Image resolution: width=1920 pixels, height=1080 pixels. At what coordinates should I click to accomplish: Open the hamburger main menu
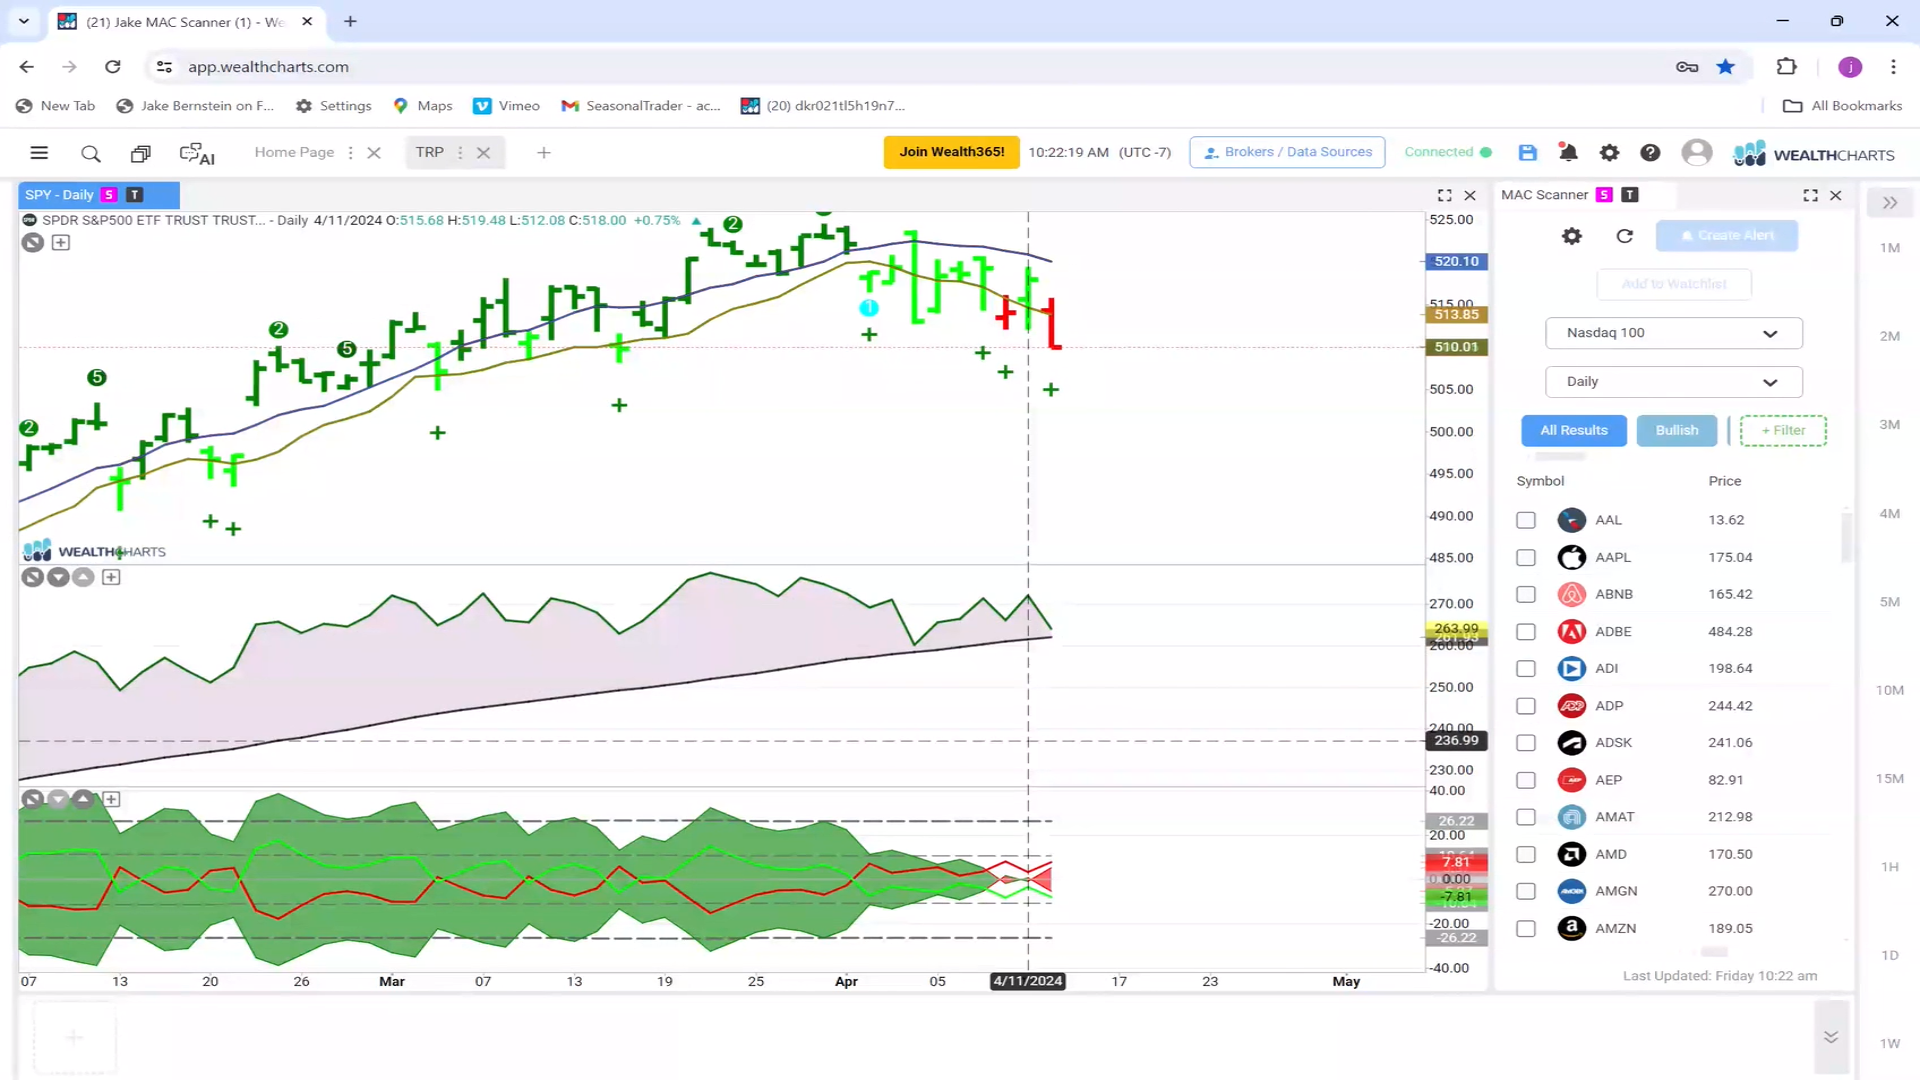39,153
